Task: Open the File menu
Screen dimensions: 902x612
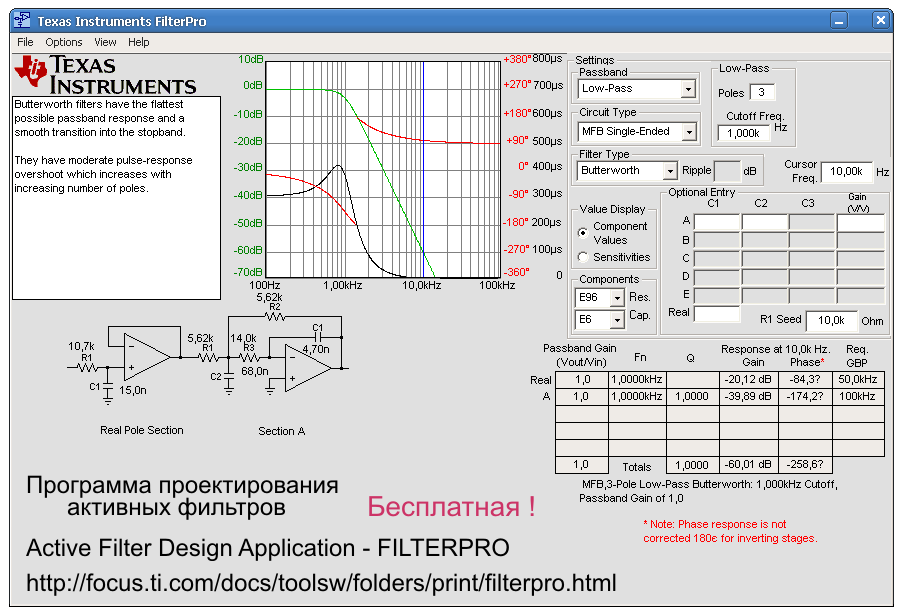Action: [25, 42]
